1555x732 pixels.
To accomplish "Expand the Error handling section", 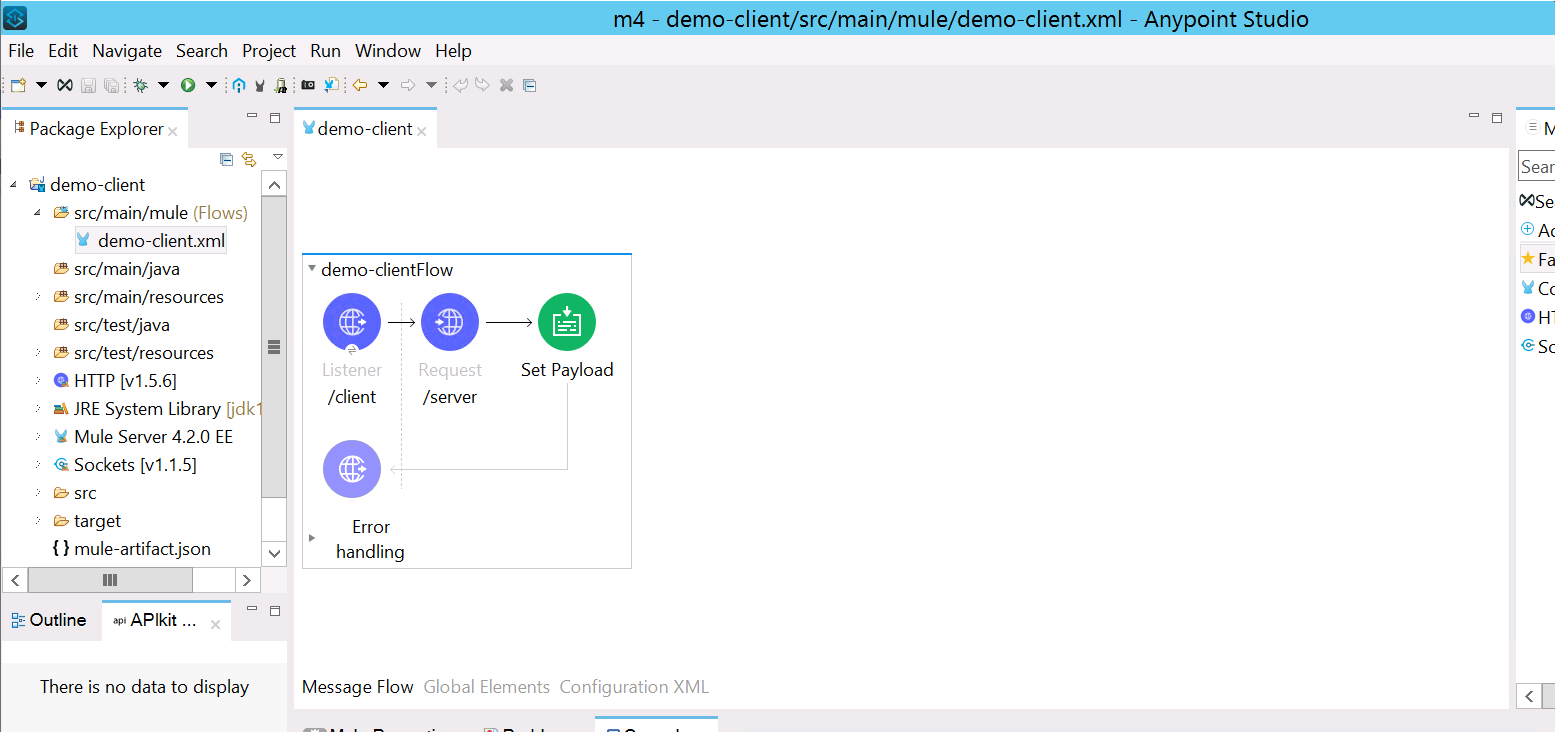I will click(x=312, y=538).
